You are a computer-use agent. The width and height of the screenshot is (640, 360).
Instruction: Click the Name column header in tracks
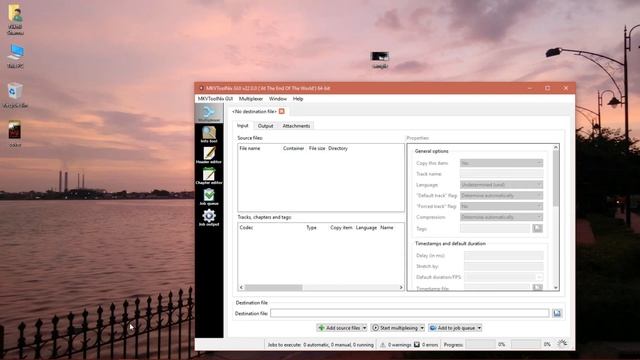(x=387, y=227)
